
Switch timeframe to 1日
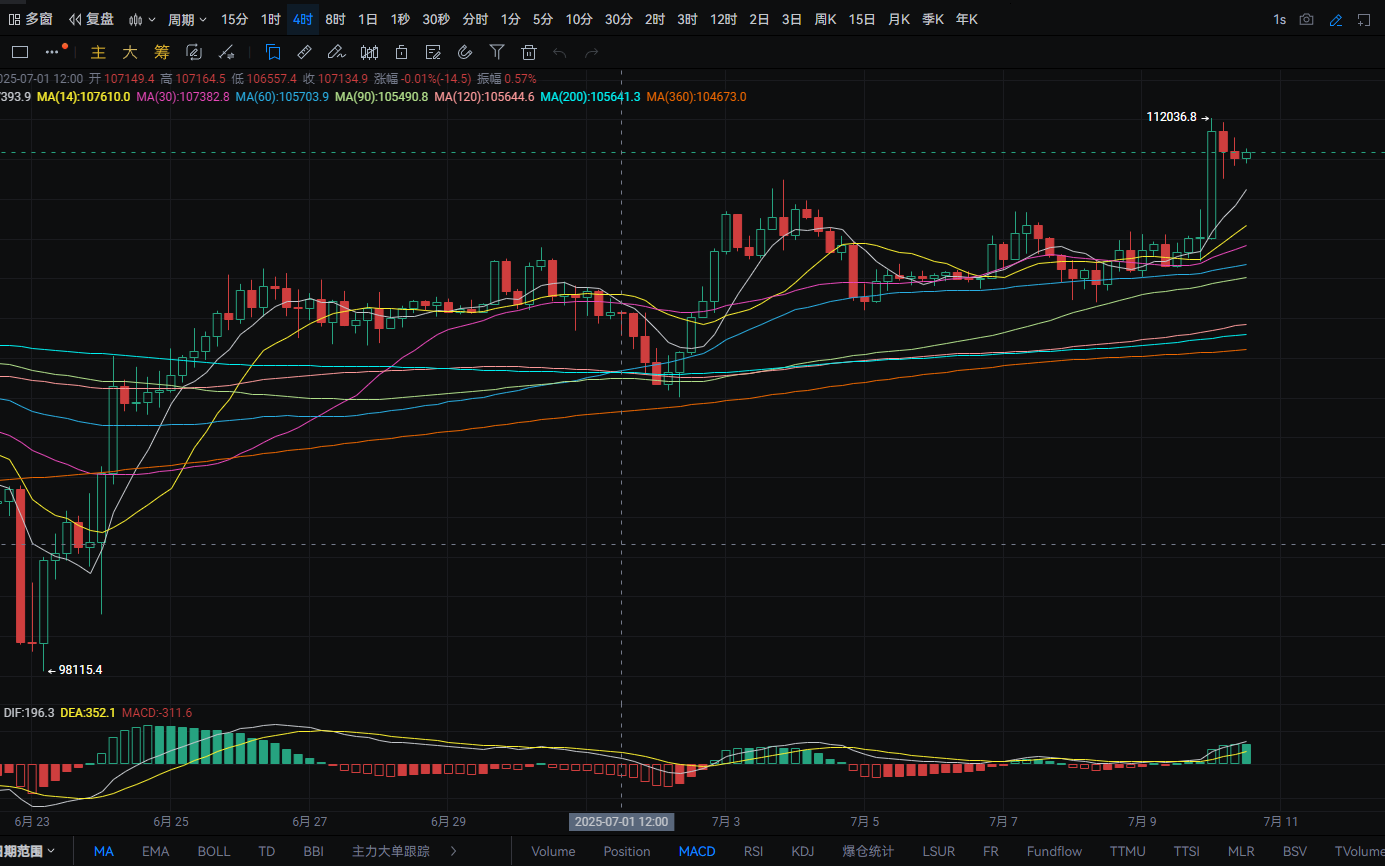(368, 19)
